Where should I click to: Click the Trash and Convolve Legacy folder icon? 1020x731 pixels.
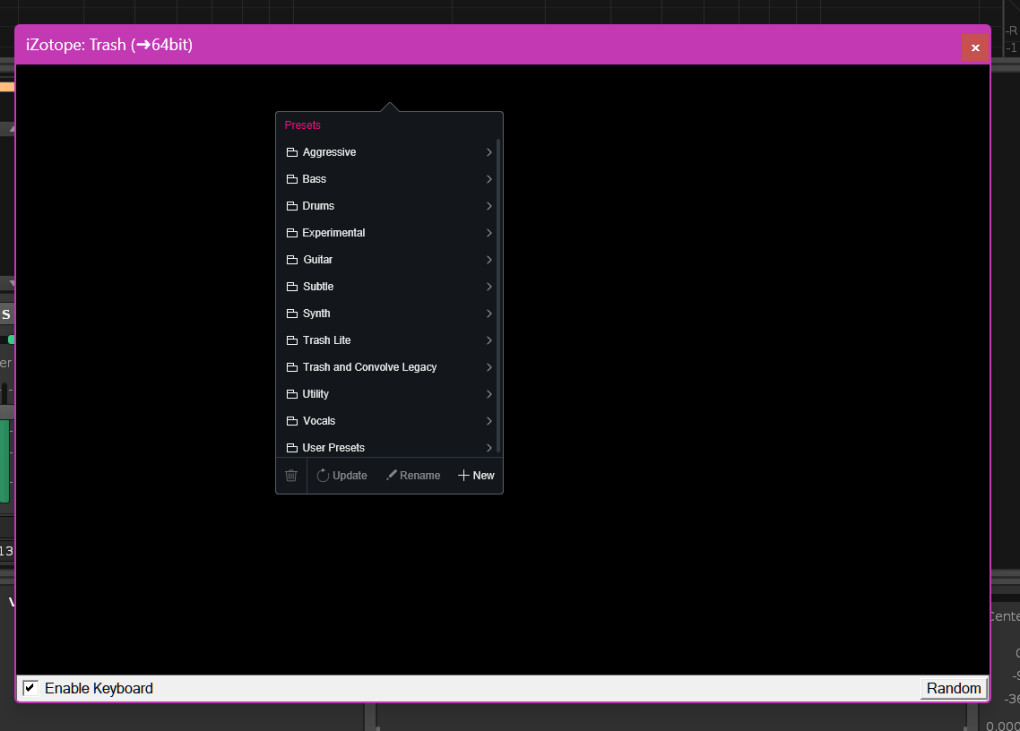pyautogui.click(x=292, y=367)
